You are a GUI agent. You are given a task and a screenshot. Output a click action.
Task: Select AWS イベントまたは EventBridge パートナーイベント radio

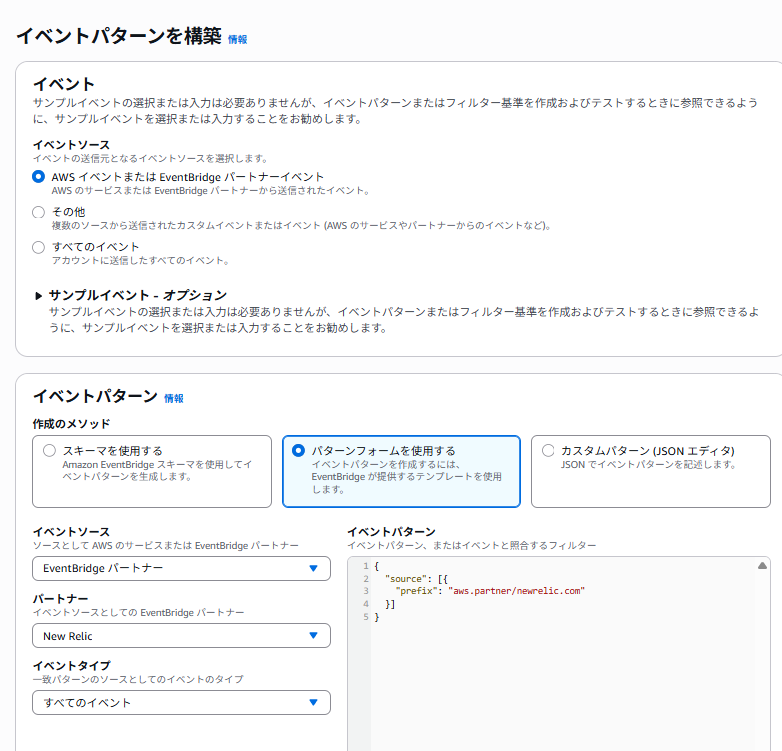coord(39,177)
